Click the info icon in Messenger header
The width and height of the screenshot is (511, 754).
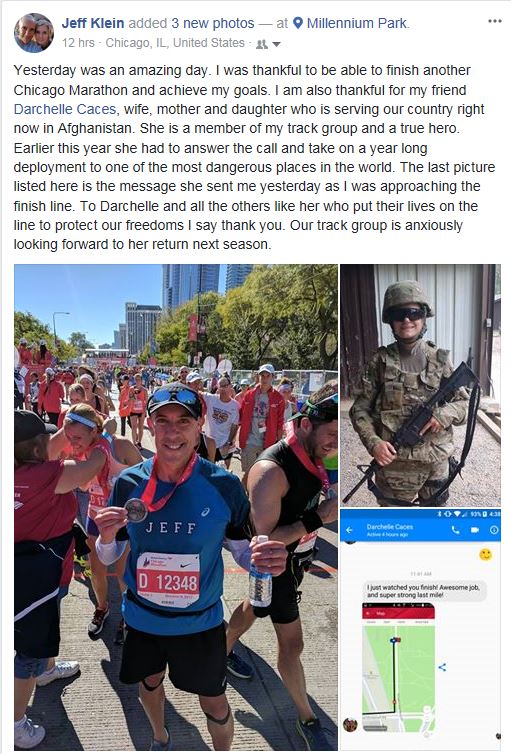494,530
